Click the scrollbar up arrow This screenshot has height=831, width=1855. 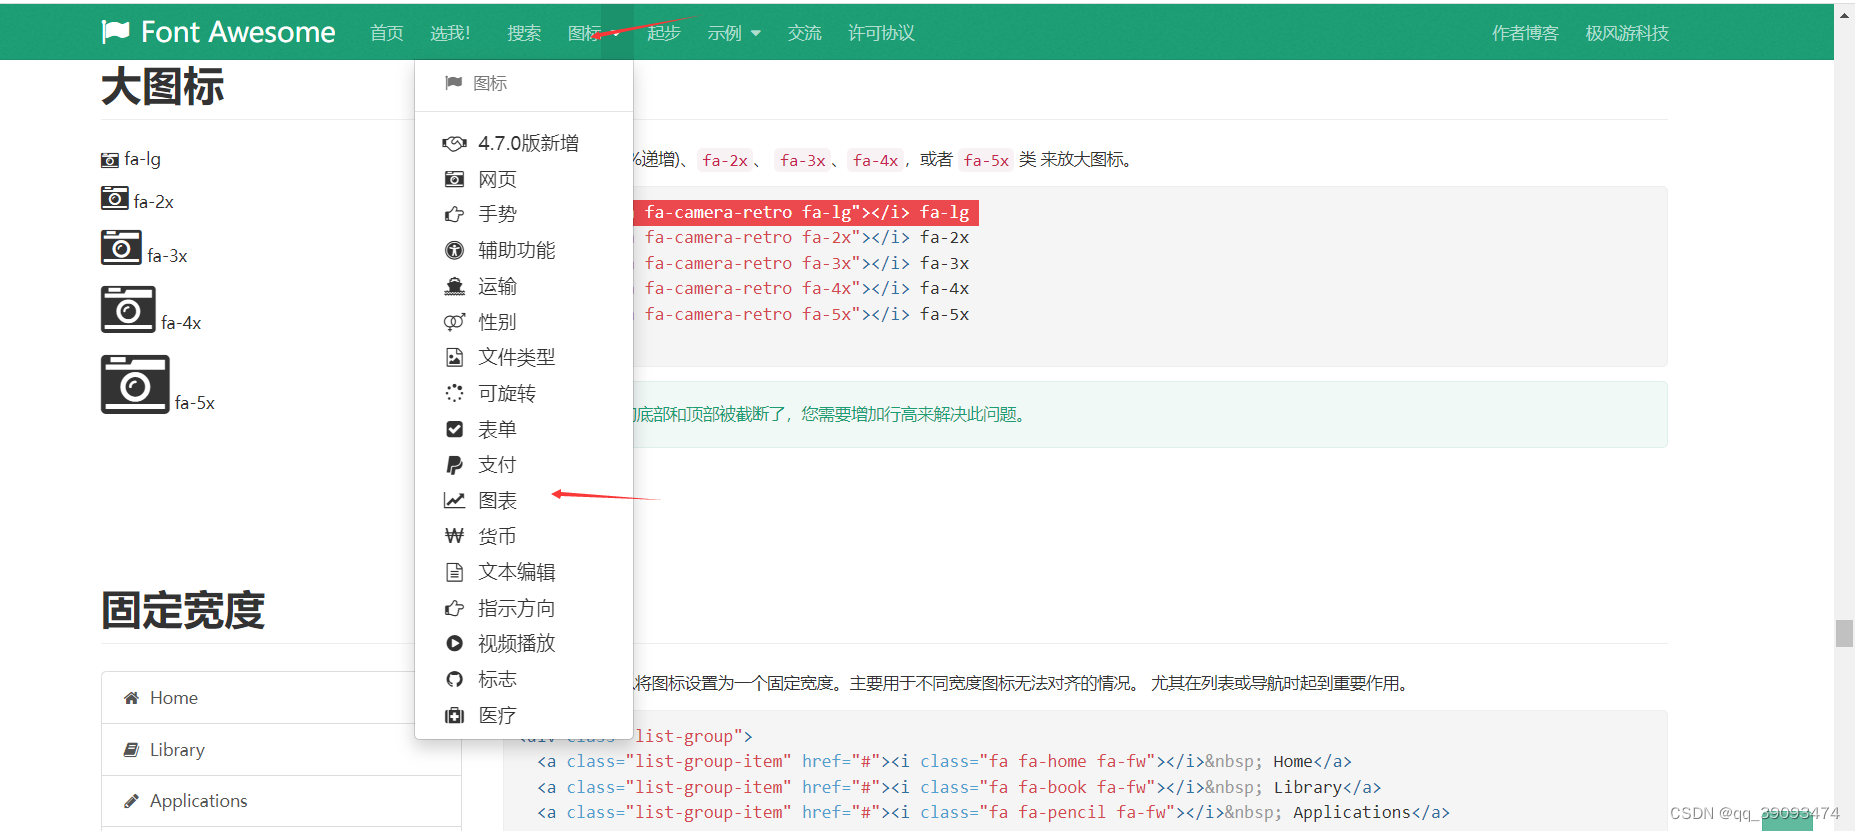point(1844,14)
